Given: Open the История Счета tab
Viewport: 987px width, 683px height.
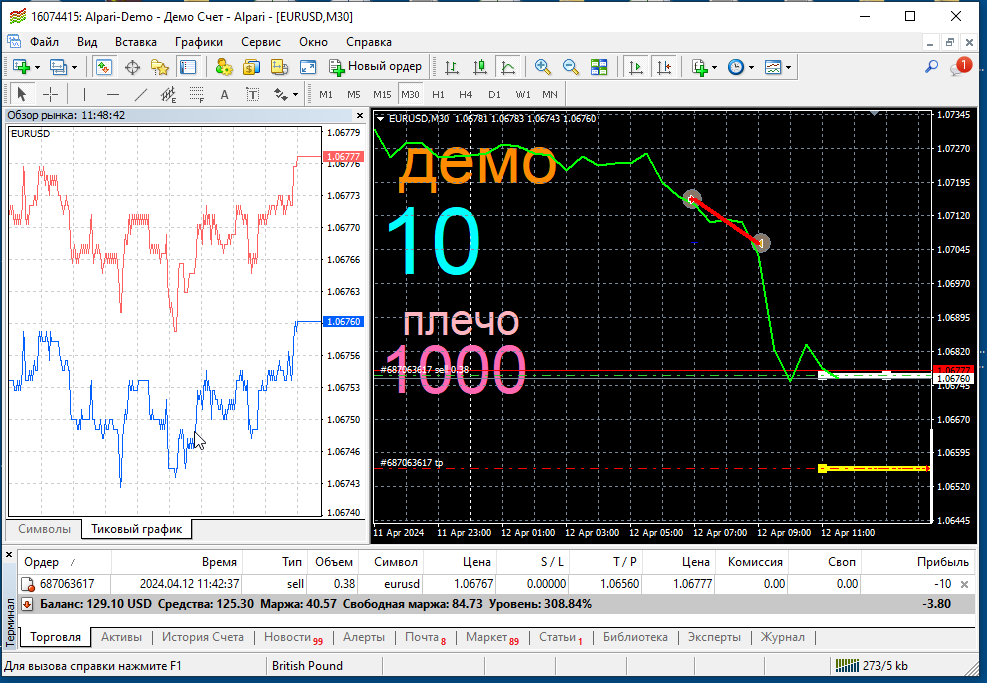Looking at the screenshot, I should 203,637.
